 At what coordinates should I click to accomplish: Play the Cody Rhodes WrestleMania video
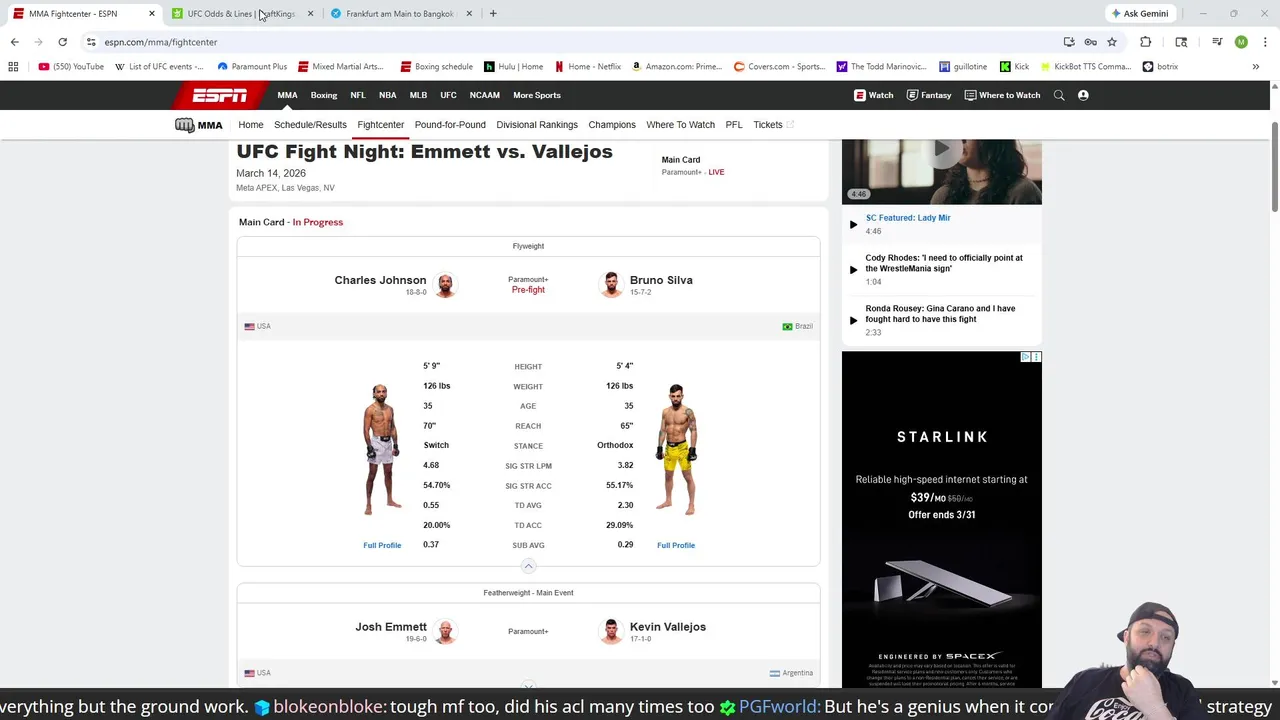click(x=853, y=269)
